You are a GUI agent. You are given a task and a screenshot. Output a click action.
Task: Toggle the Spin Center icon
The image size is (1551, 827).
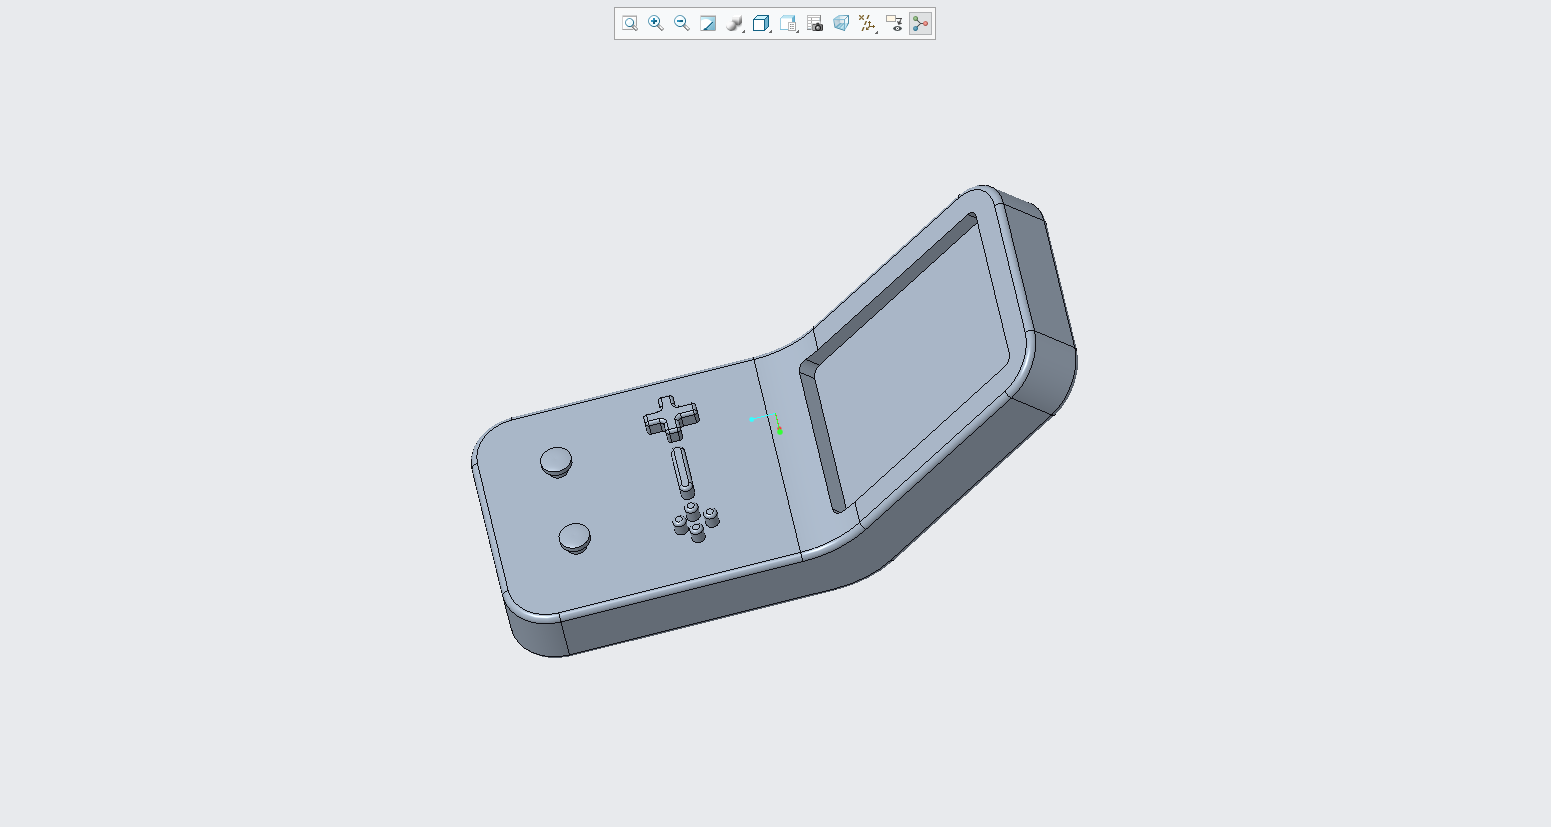coord(921,23)
